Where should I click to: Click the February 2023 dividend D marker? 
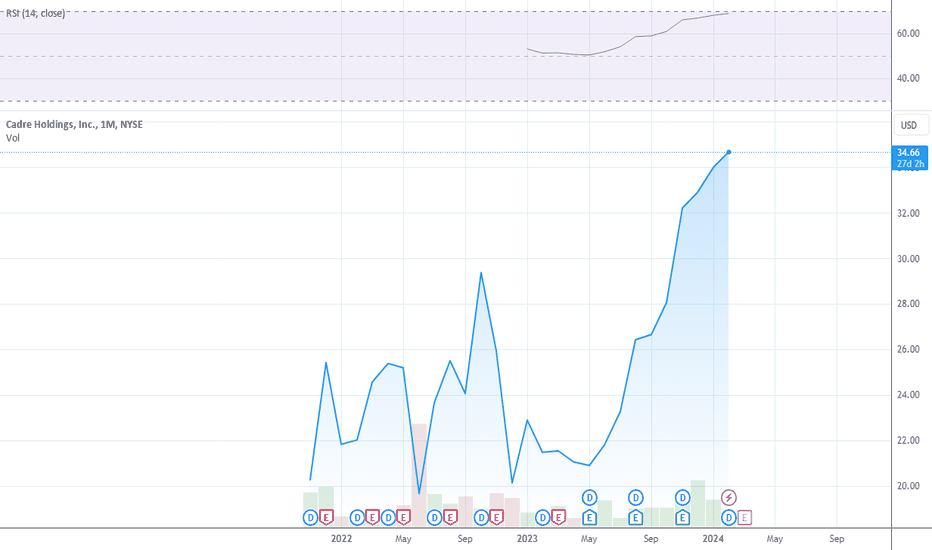click(543, 518)
